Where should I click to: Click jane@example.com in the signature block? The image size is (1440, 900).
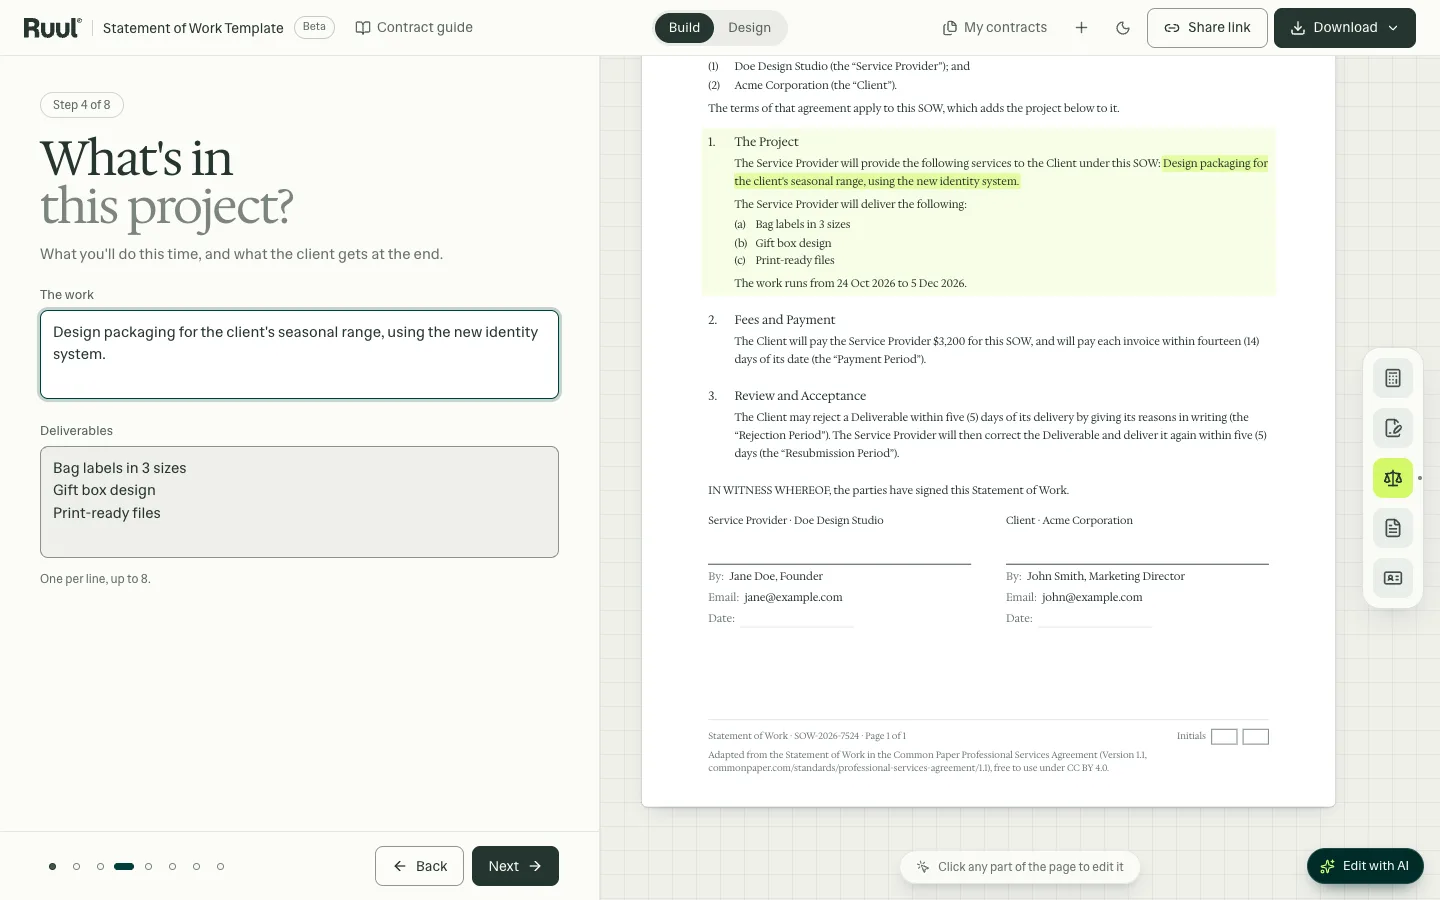coord(793,597)
